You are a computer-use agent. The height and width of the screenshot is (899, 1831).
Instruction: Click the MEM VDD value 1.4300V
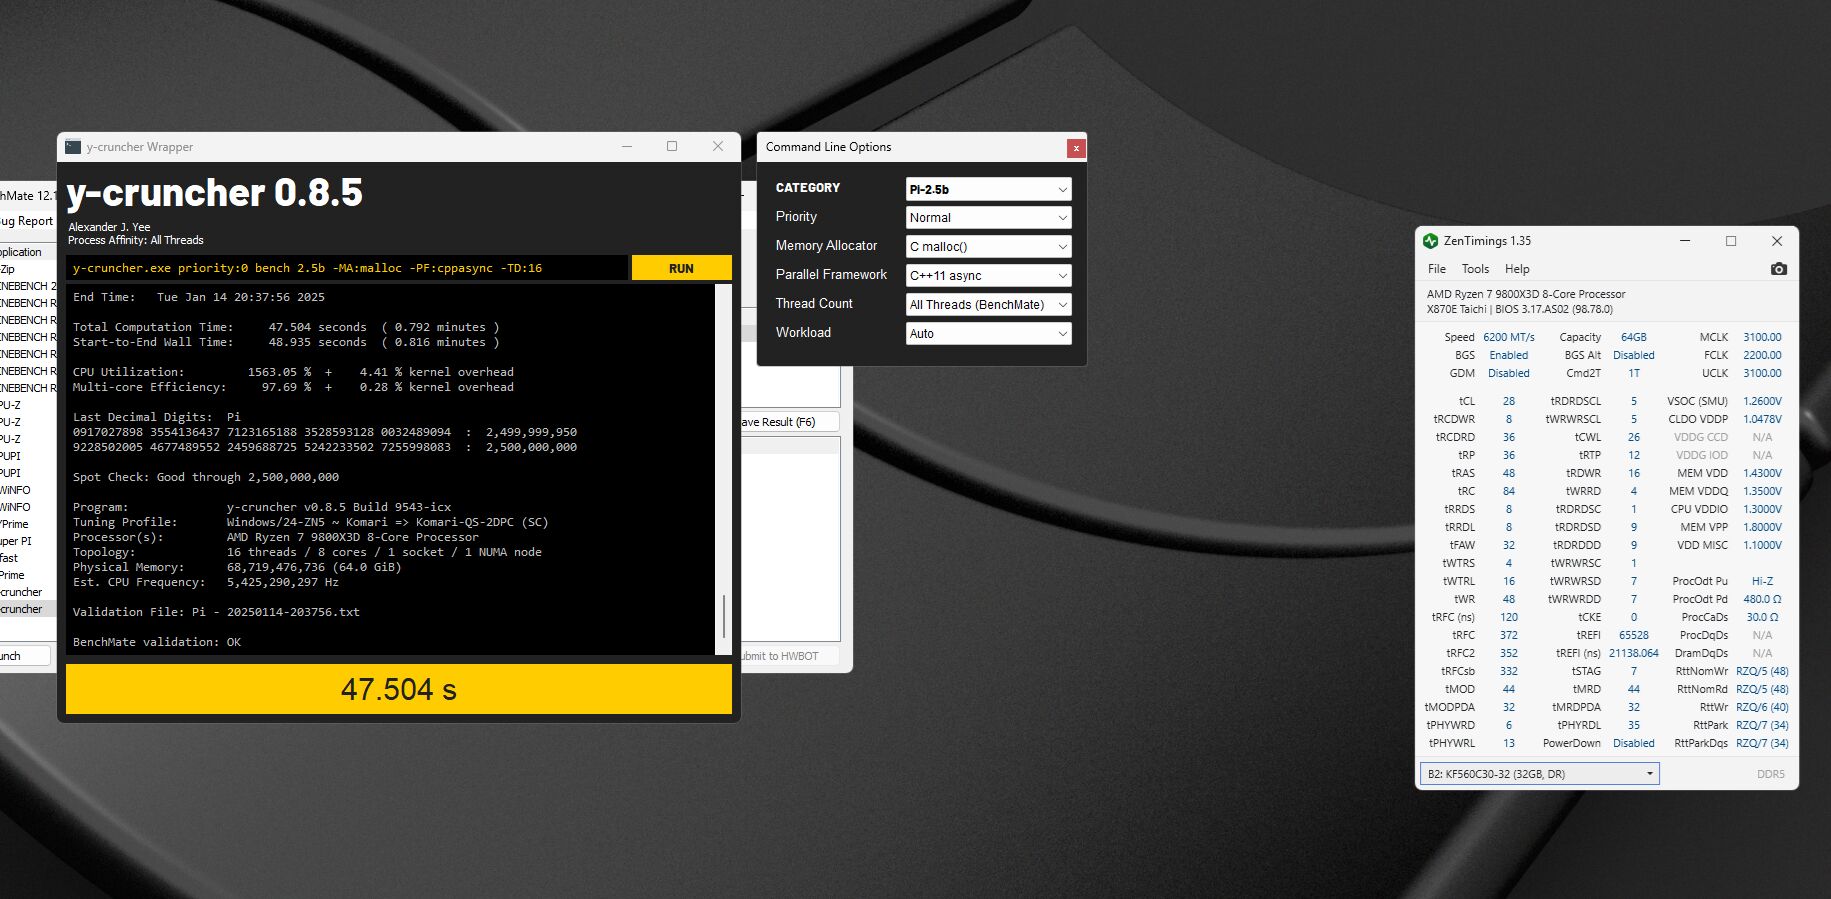[1762, 473]
